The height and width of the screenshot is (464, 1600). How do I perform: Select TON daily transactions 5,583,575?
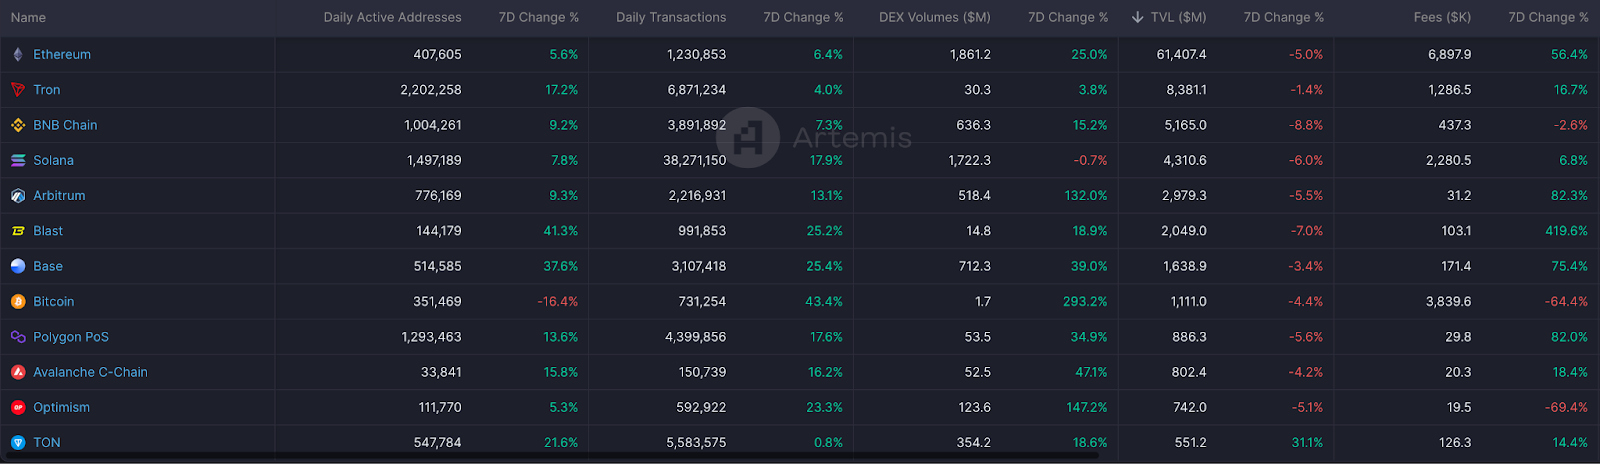click(x=697, y=443)
